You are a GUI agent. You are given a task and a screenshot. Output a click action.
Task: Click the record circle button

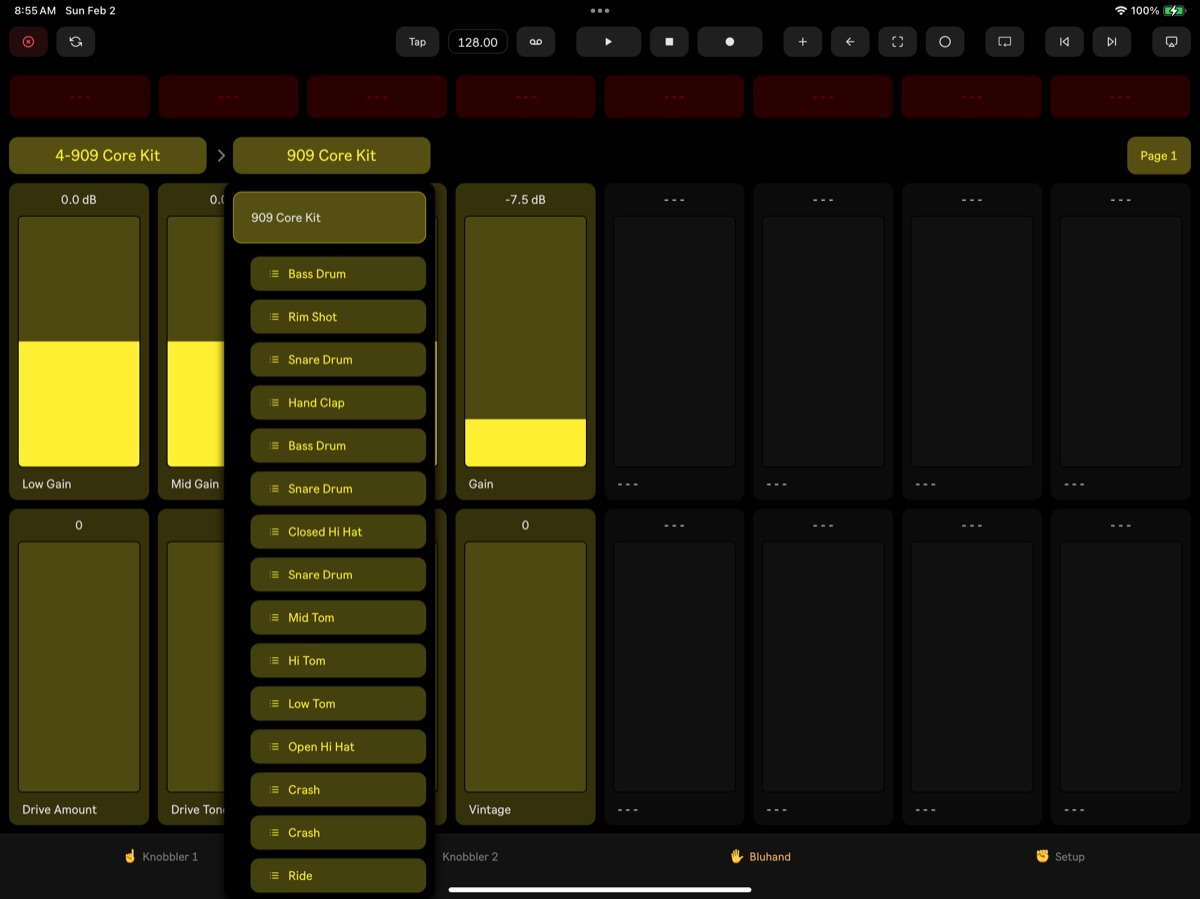point(730,42)
